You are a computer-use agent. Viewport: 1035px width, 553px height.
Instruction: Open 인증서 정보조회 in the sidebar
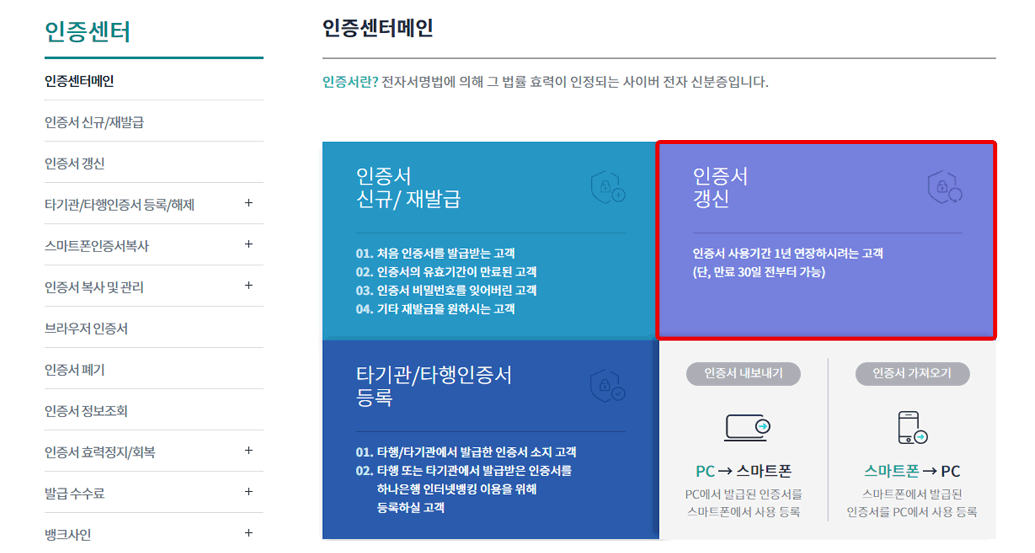[x=86, y=411]
